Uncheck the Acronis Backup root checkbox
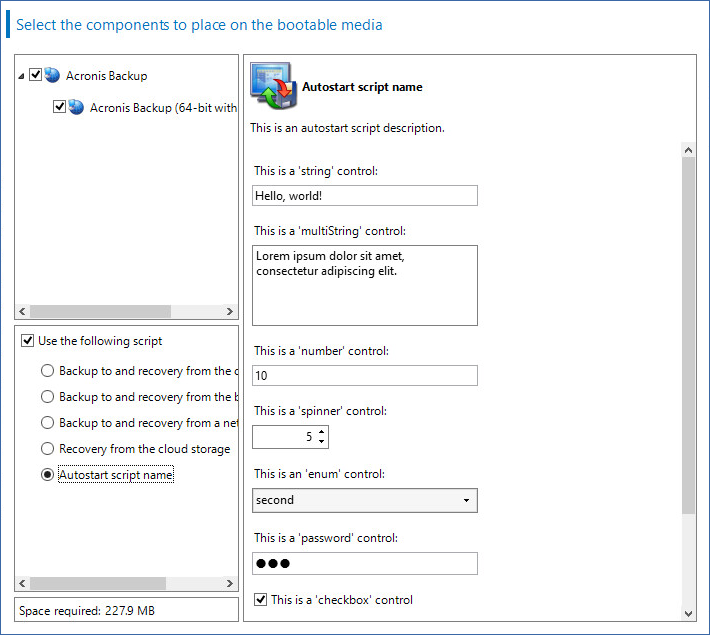710x635 pixels. (36, 75)
